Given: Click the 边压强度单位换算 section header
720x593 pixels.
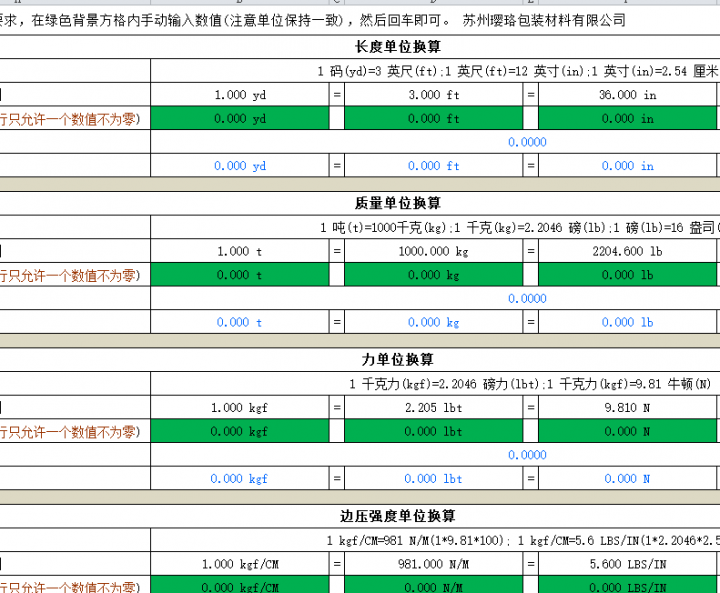Looking at the screenshot, I should [x=397, y=516].
